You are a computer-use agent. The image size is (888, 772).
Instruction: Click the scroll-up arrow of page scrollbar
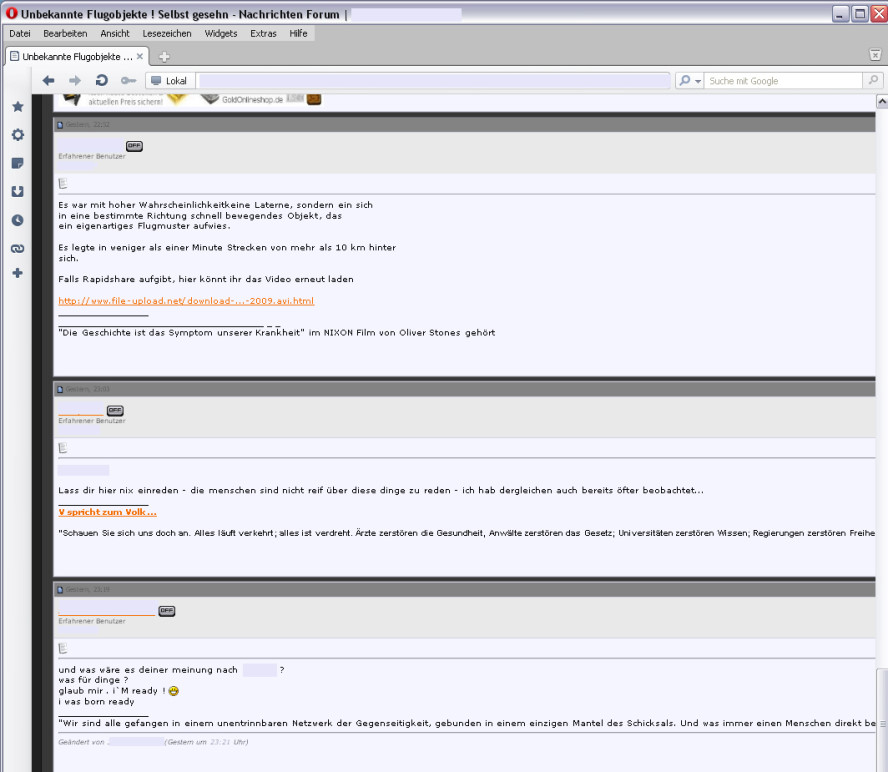[x=882, y=101]
